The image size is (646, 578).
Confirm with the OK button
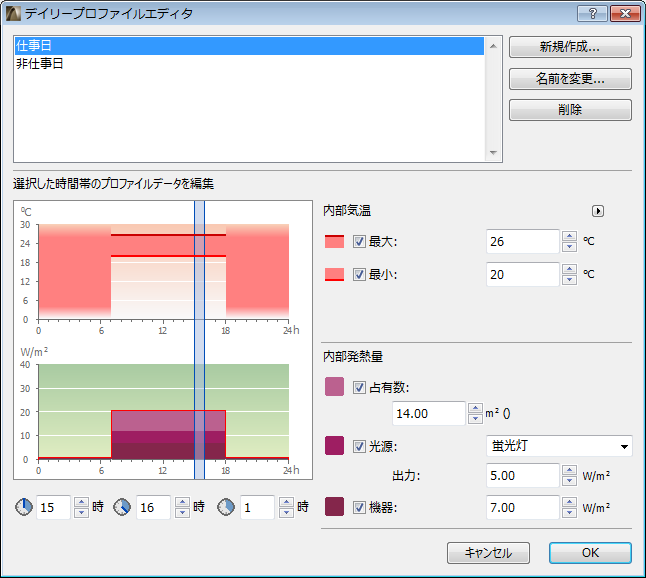pyautogui.click(x=590, y=553)
